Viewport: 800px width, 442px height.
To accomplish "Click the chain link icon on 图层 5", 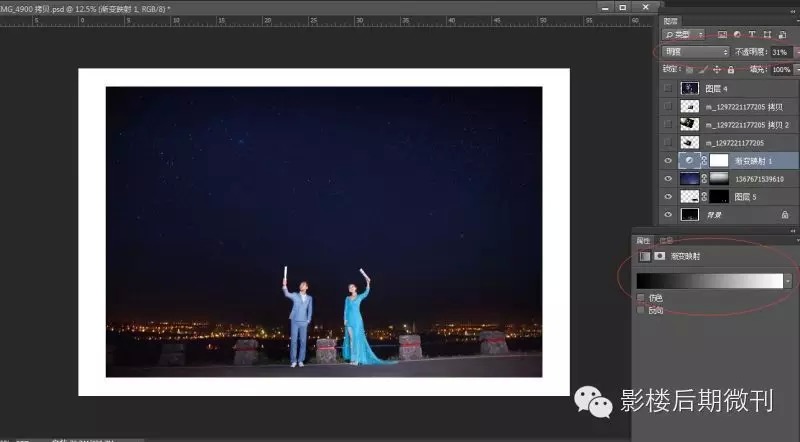I will point(704,197).
